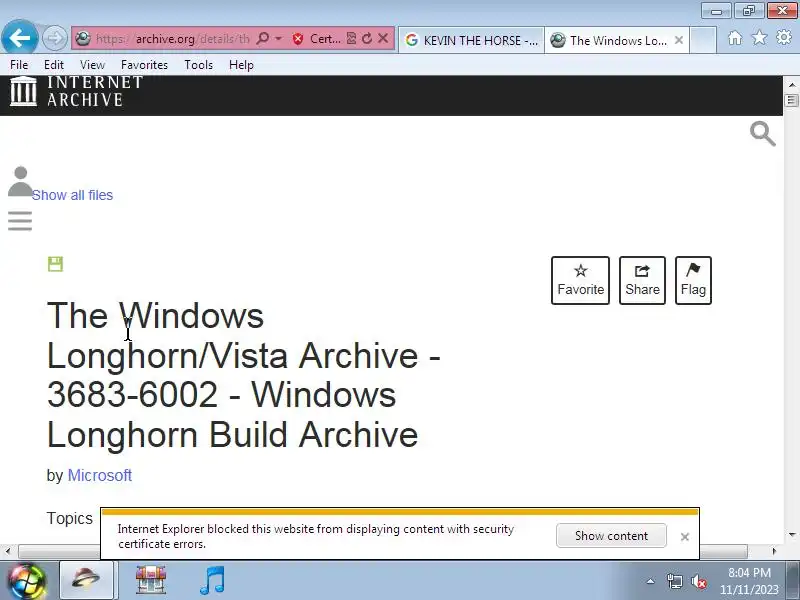
Task: Click the Favorite button with star
Action: pyautogui.click(x=580, y=280)
